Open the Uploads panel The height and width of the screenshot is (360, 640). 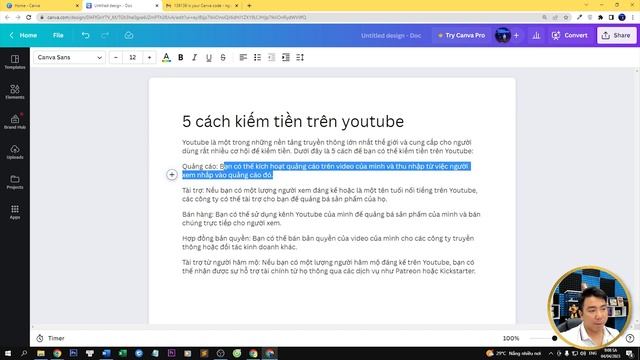point(15,152)
